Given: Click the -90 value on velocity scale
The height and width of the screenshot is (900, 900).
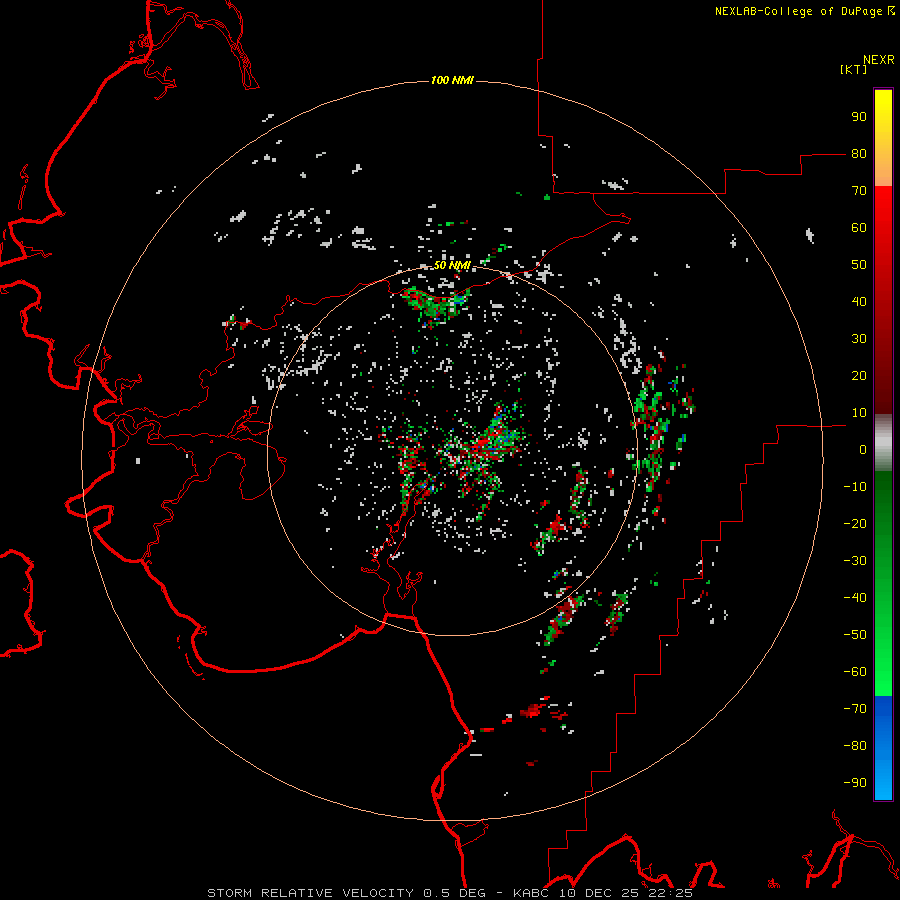Looking at the screenshot, I should pos(855,783).
